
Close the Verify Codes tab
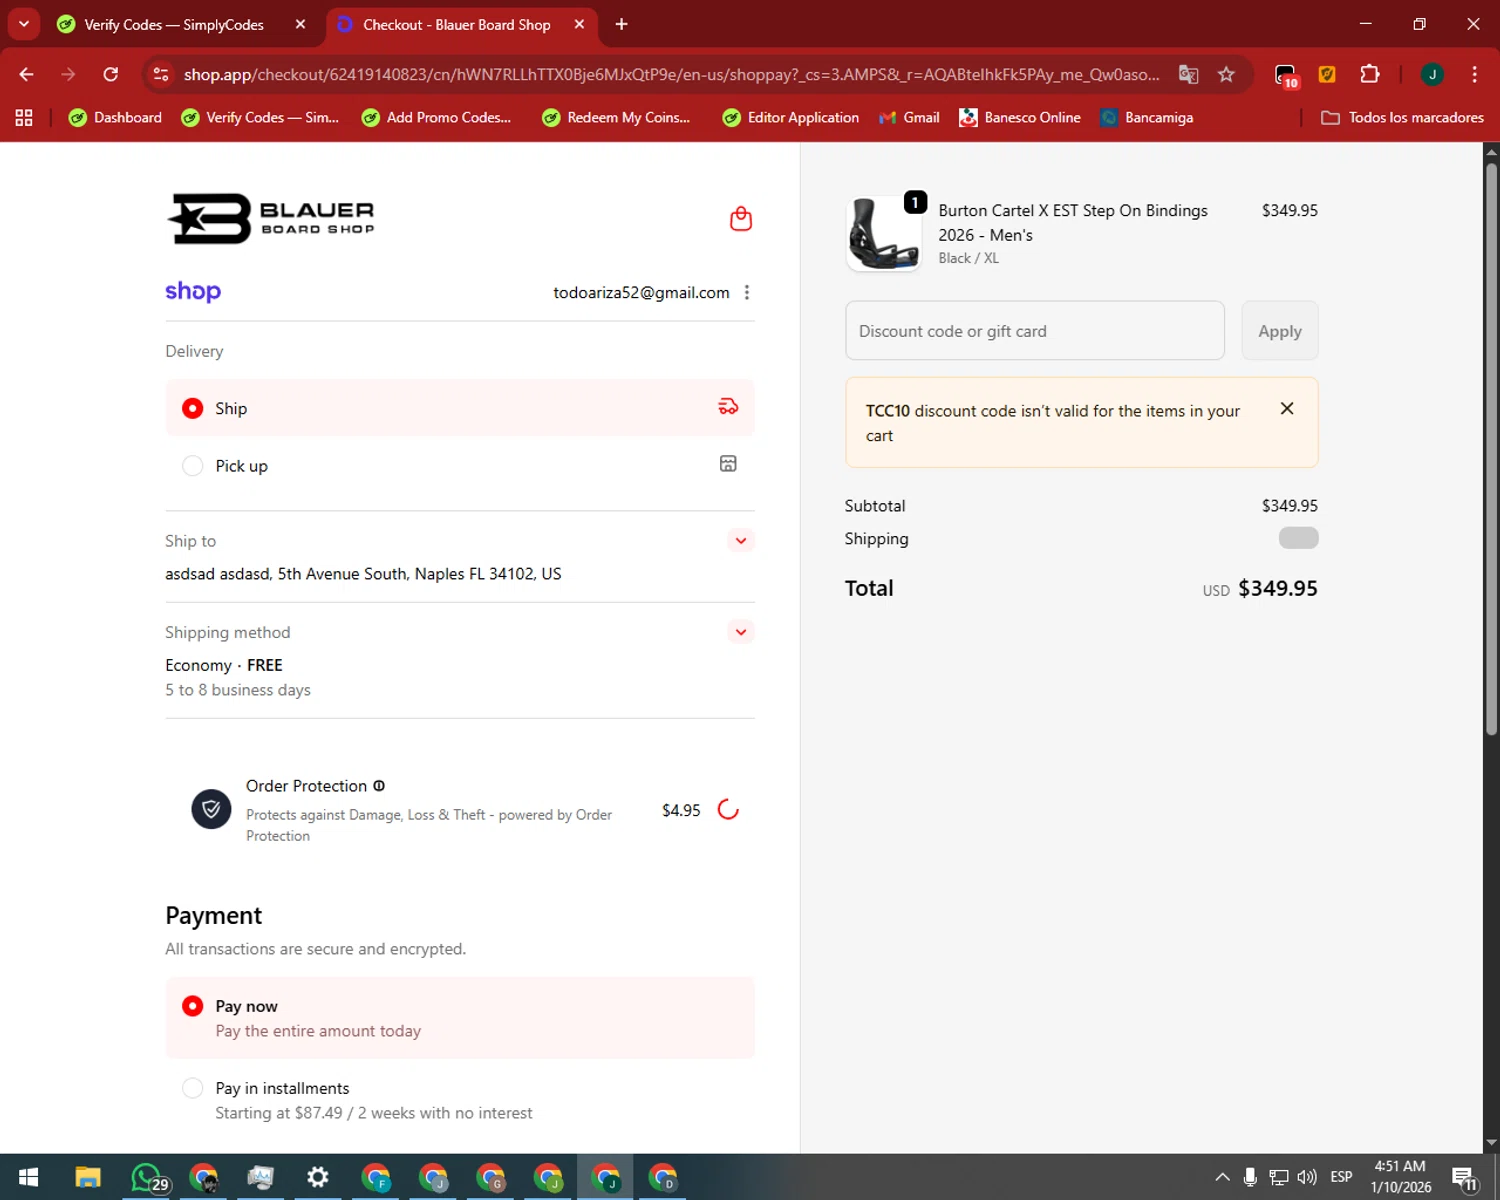[300, 24]
